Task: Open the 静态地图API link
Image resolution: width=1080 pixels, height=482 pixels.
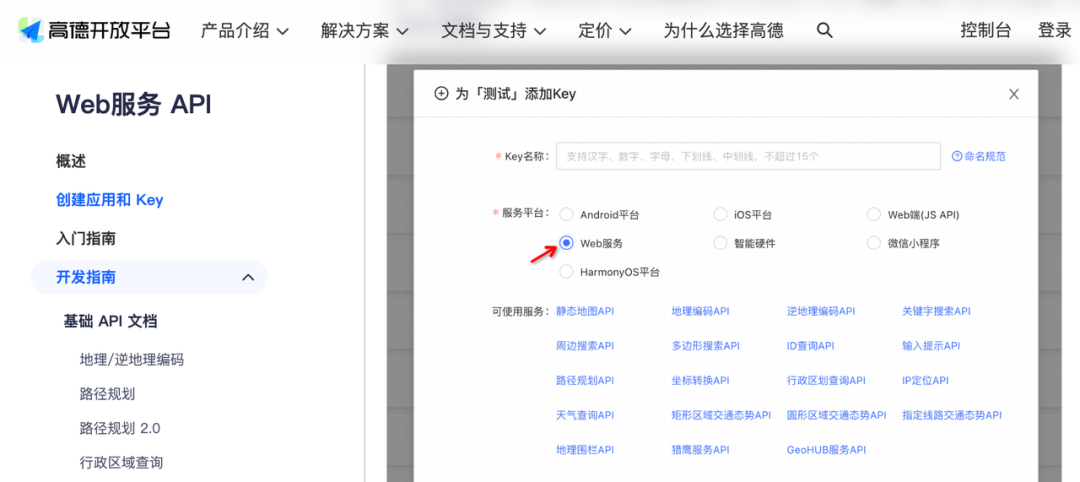Action: point(585,311)
